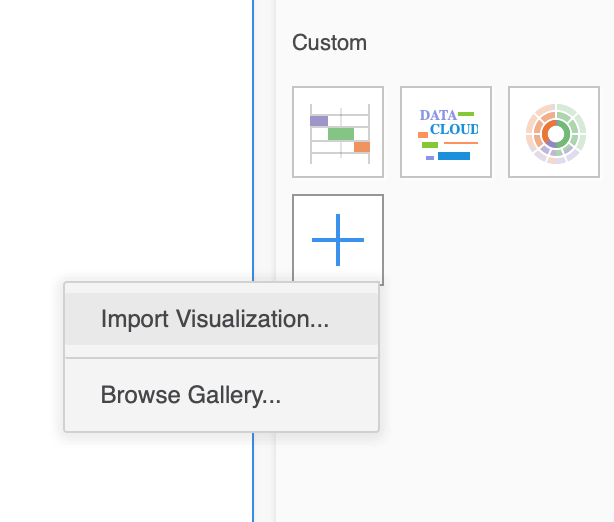Pick the sunburst chart visualization
The width and height of the screenshot is (614, 522).
point(553,132)
